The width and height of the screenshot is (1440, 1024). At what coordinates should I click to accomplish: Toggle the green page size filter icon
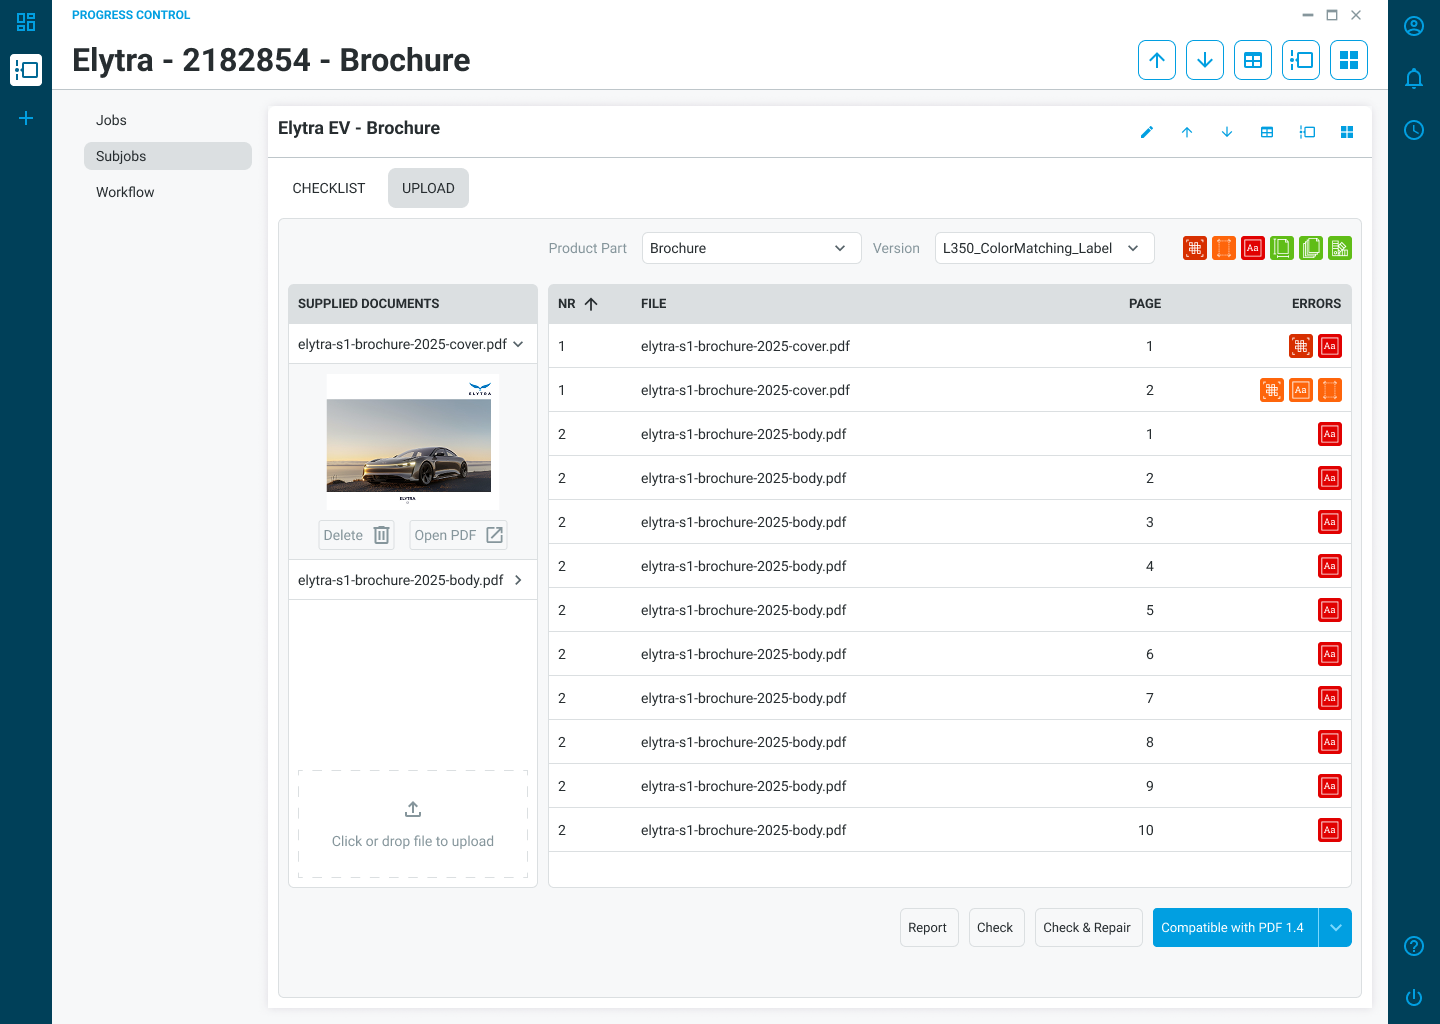click(1282, 248)
